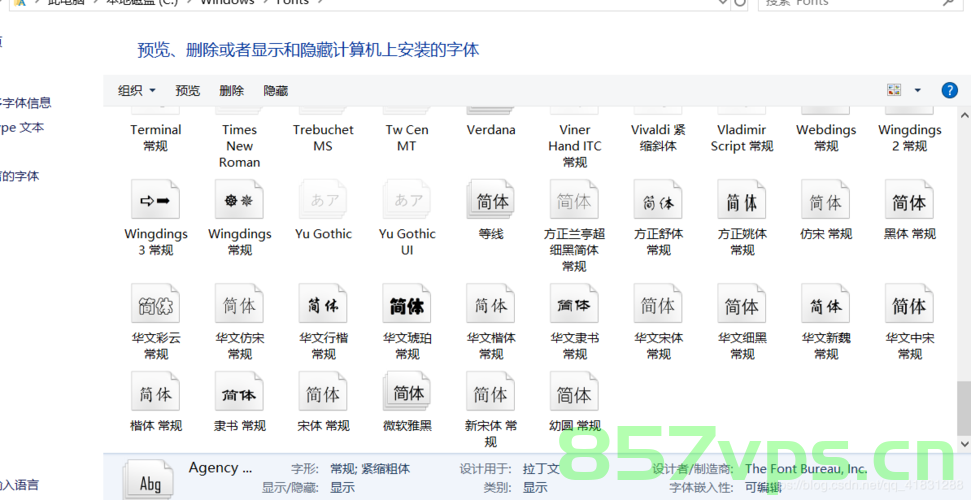Select the 等线 font family icon
Viewport: 971px width, 500px height.
click(490, 200)
